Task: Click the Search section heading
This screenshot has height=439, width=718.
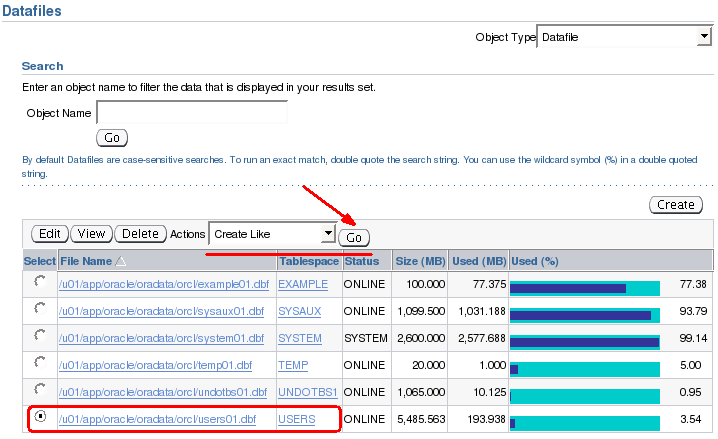Action: tap(43, 66)
